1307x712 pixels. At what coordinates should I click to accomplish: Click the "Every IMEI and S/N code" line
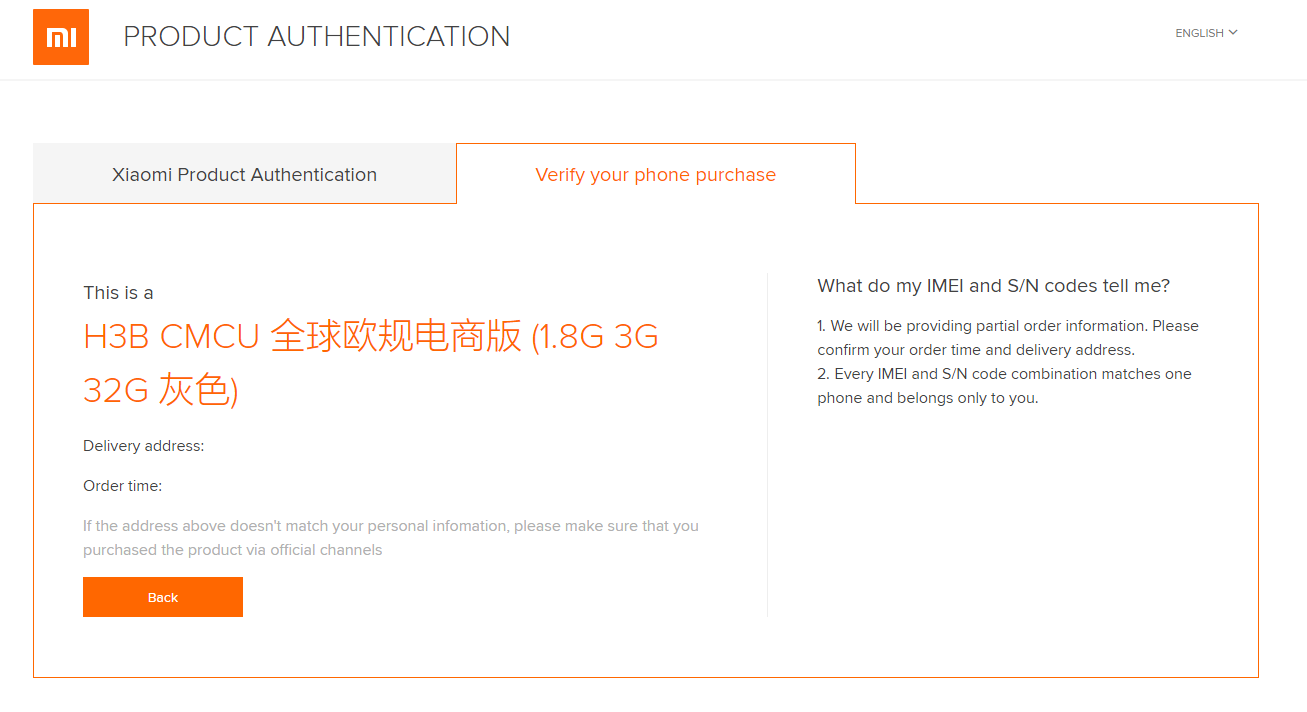(x=1004, y=374)
